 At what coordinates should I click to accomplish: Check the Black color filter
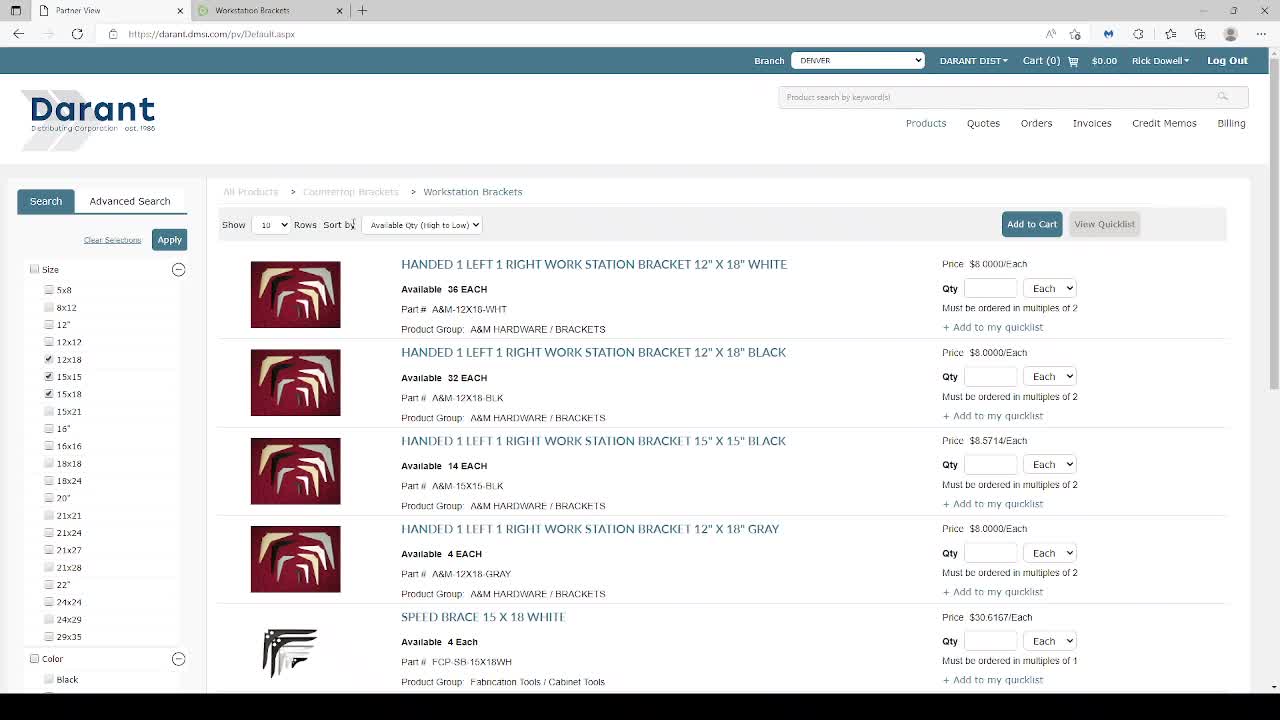point(49,679)
